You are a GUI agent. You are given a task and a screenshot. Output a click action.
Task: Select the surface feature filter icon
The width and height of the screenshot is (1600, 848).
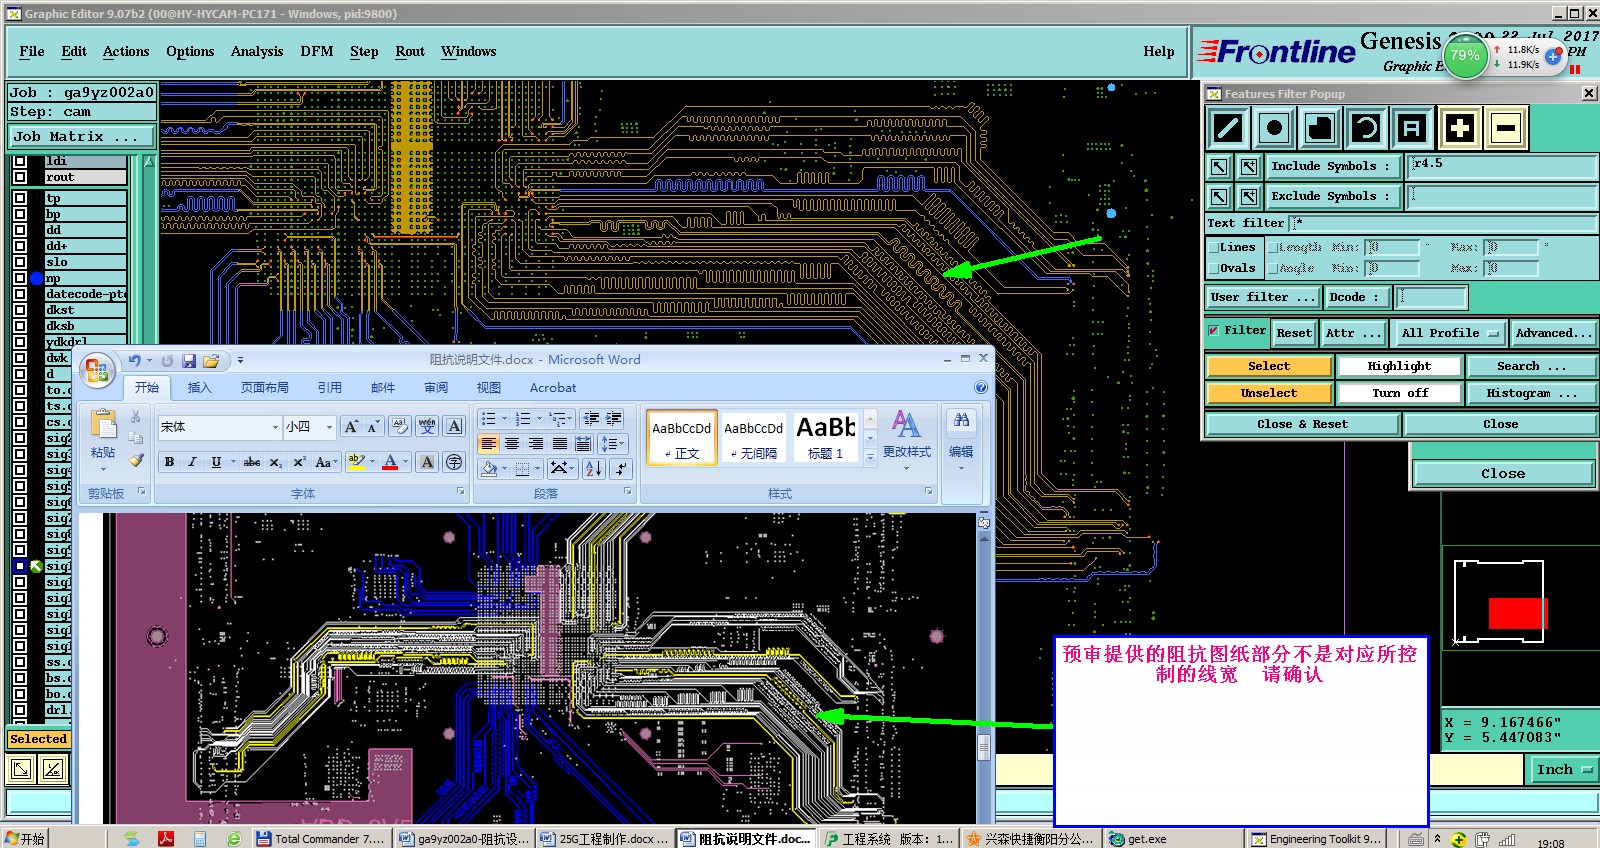(x=1320, y=128)
